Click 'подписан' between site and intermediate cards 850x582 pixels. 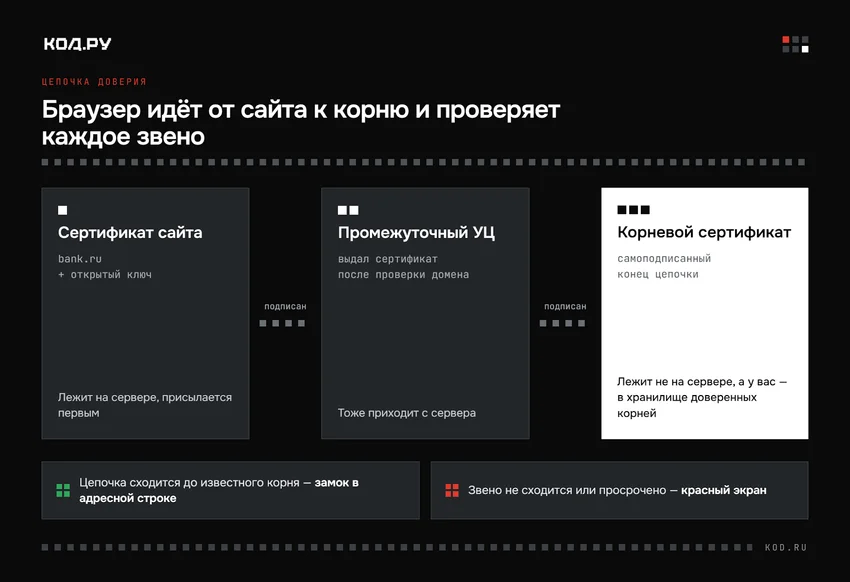pyautogui.click(x=285, y=306)
